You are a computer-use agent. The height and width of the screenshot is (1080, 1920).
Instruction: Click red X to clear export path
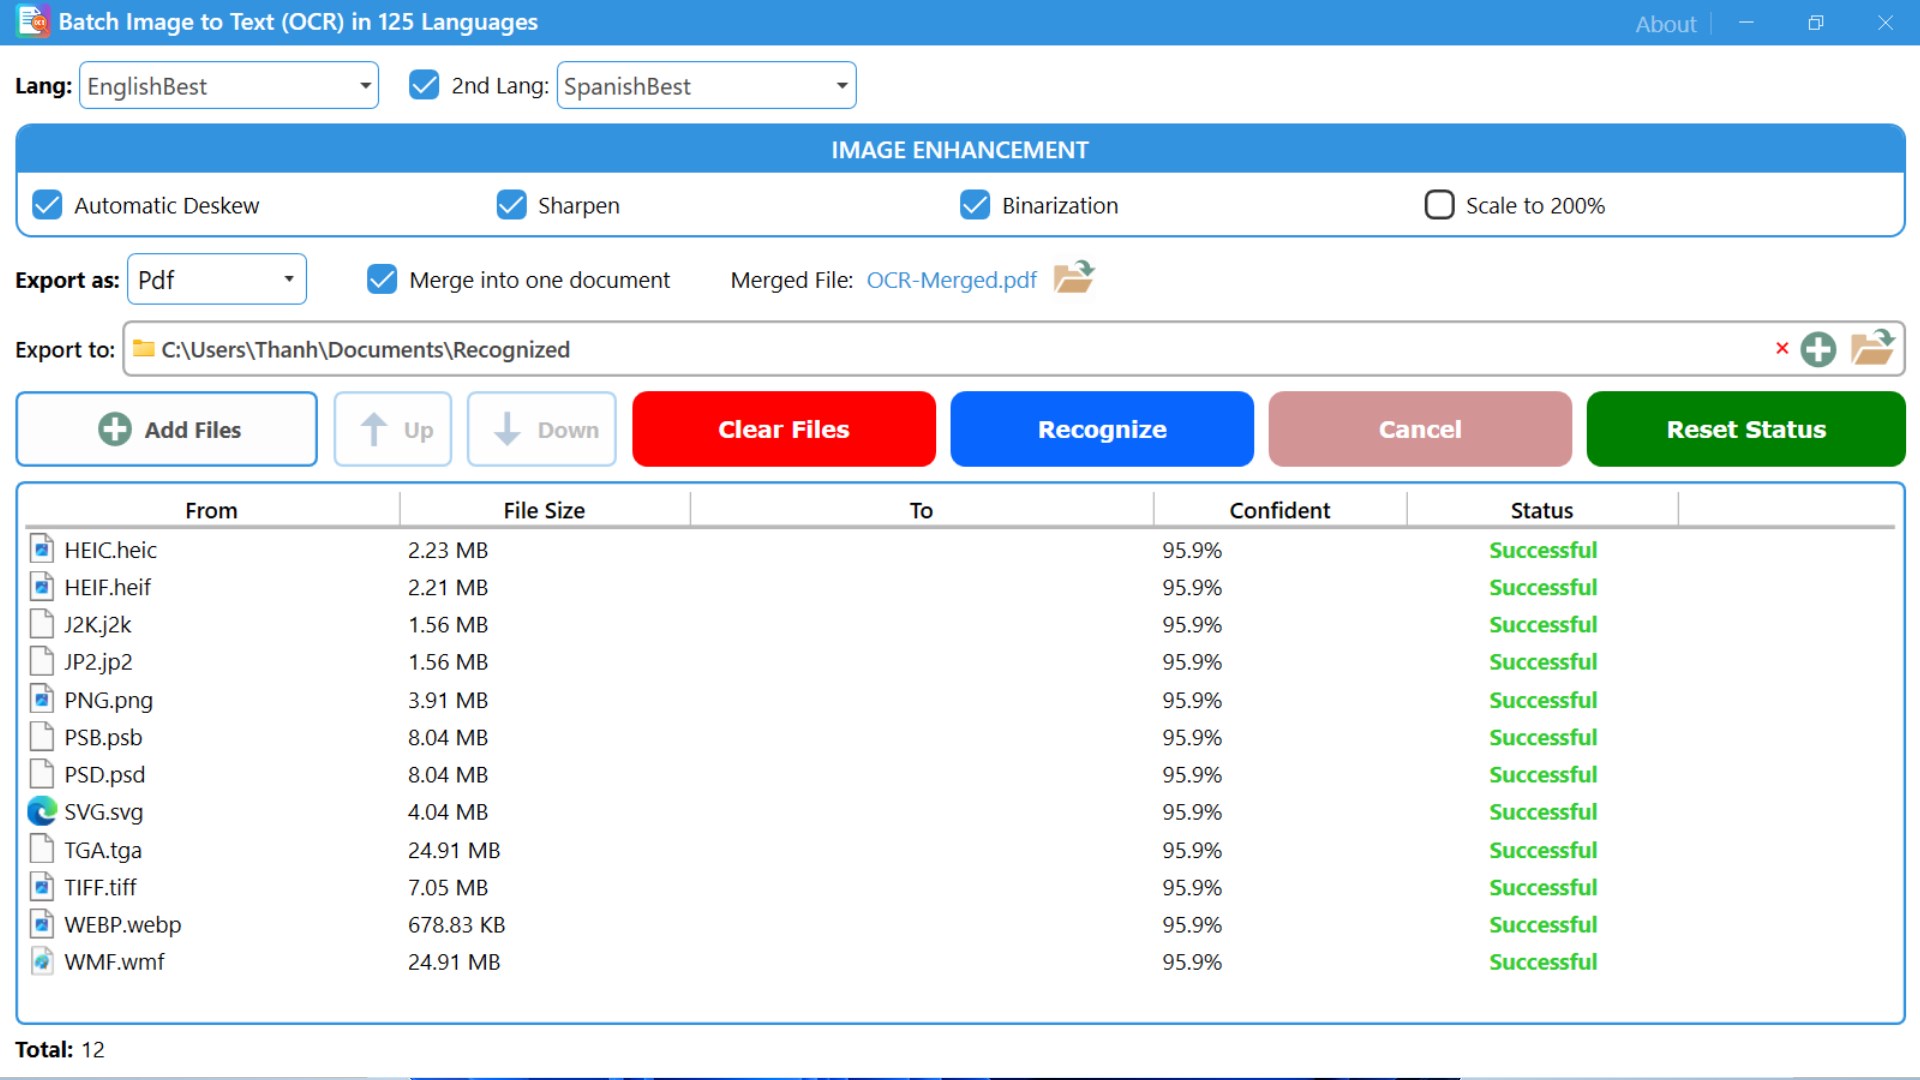click(x=1782, y=348)
